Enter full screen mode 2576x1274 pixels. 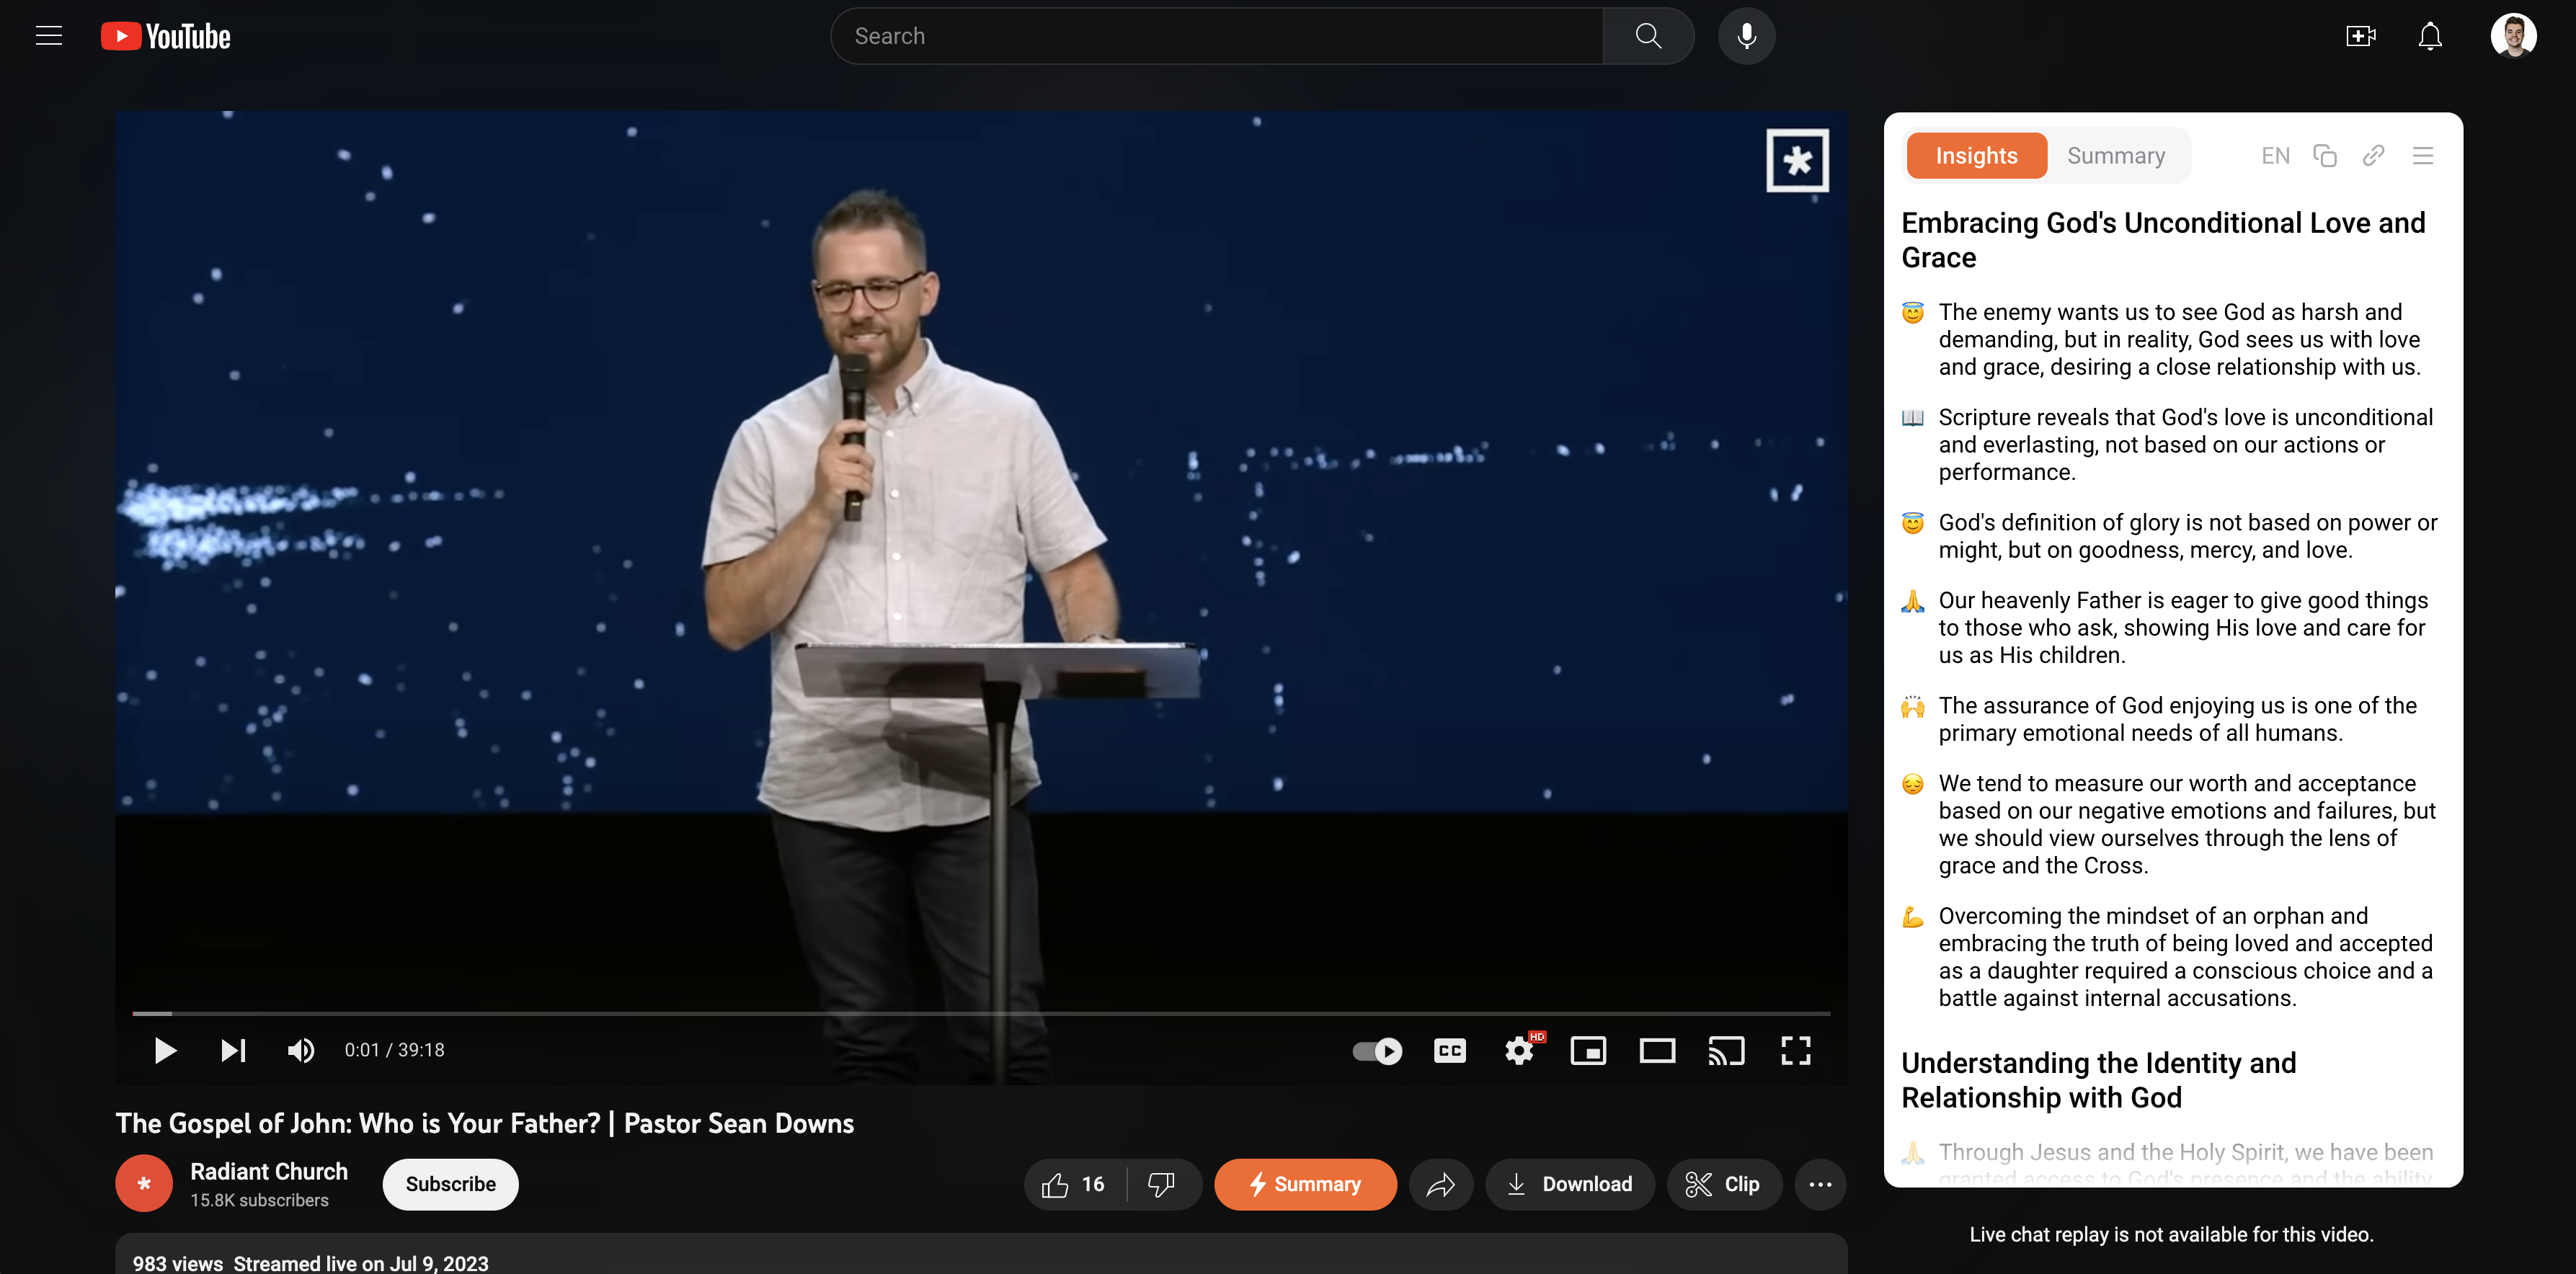coord(1796,1050)
